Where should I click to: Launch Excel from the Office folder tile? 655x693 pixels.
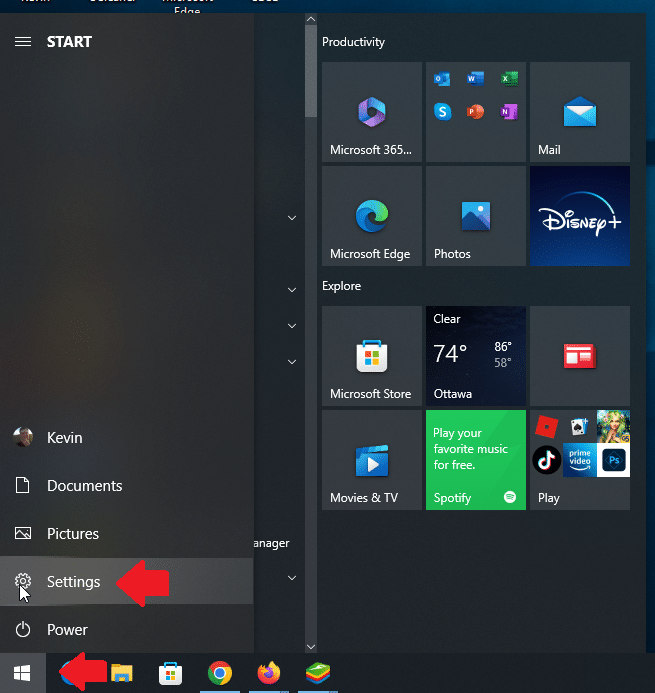pos(509,79)
